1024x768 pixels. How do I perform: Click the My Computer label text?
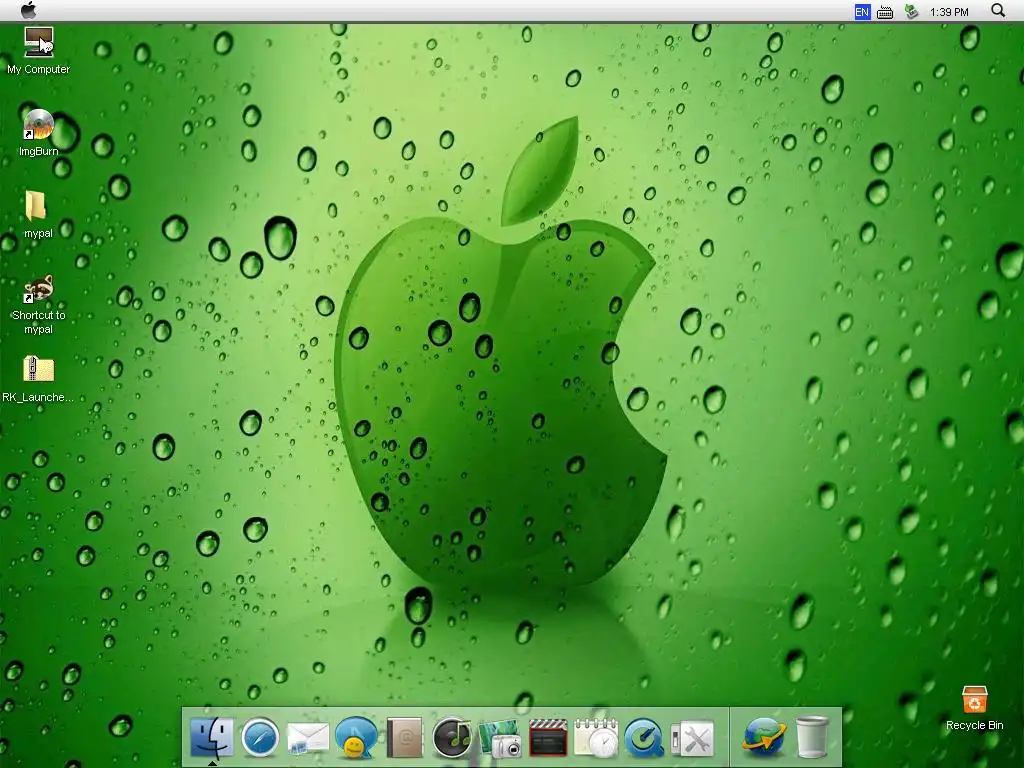[x=39, y=69]
